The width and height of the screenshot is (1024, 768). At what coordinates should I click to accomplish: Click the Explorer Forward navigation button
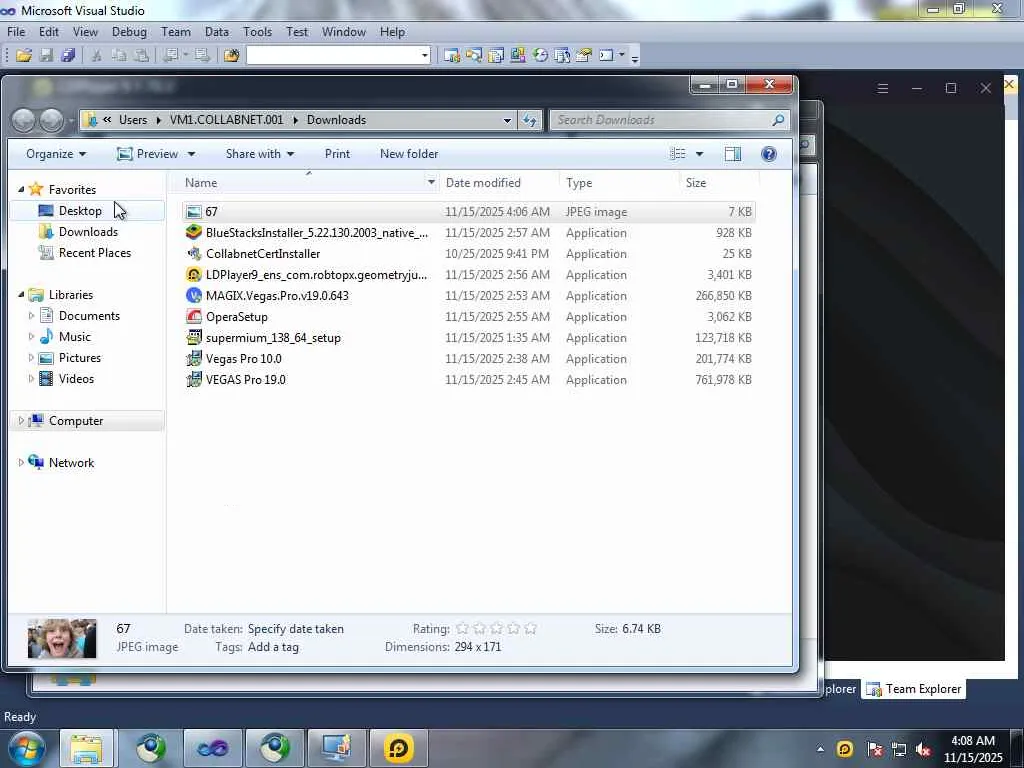click(52, 120)
